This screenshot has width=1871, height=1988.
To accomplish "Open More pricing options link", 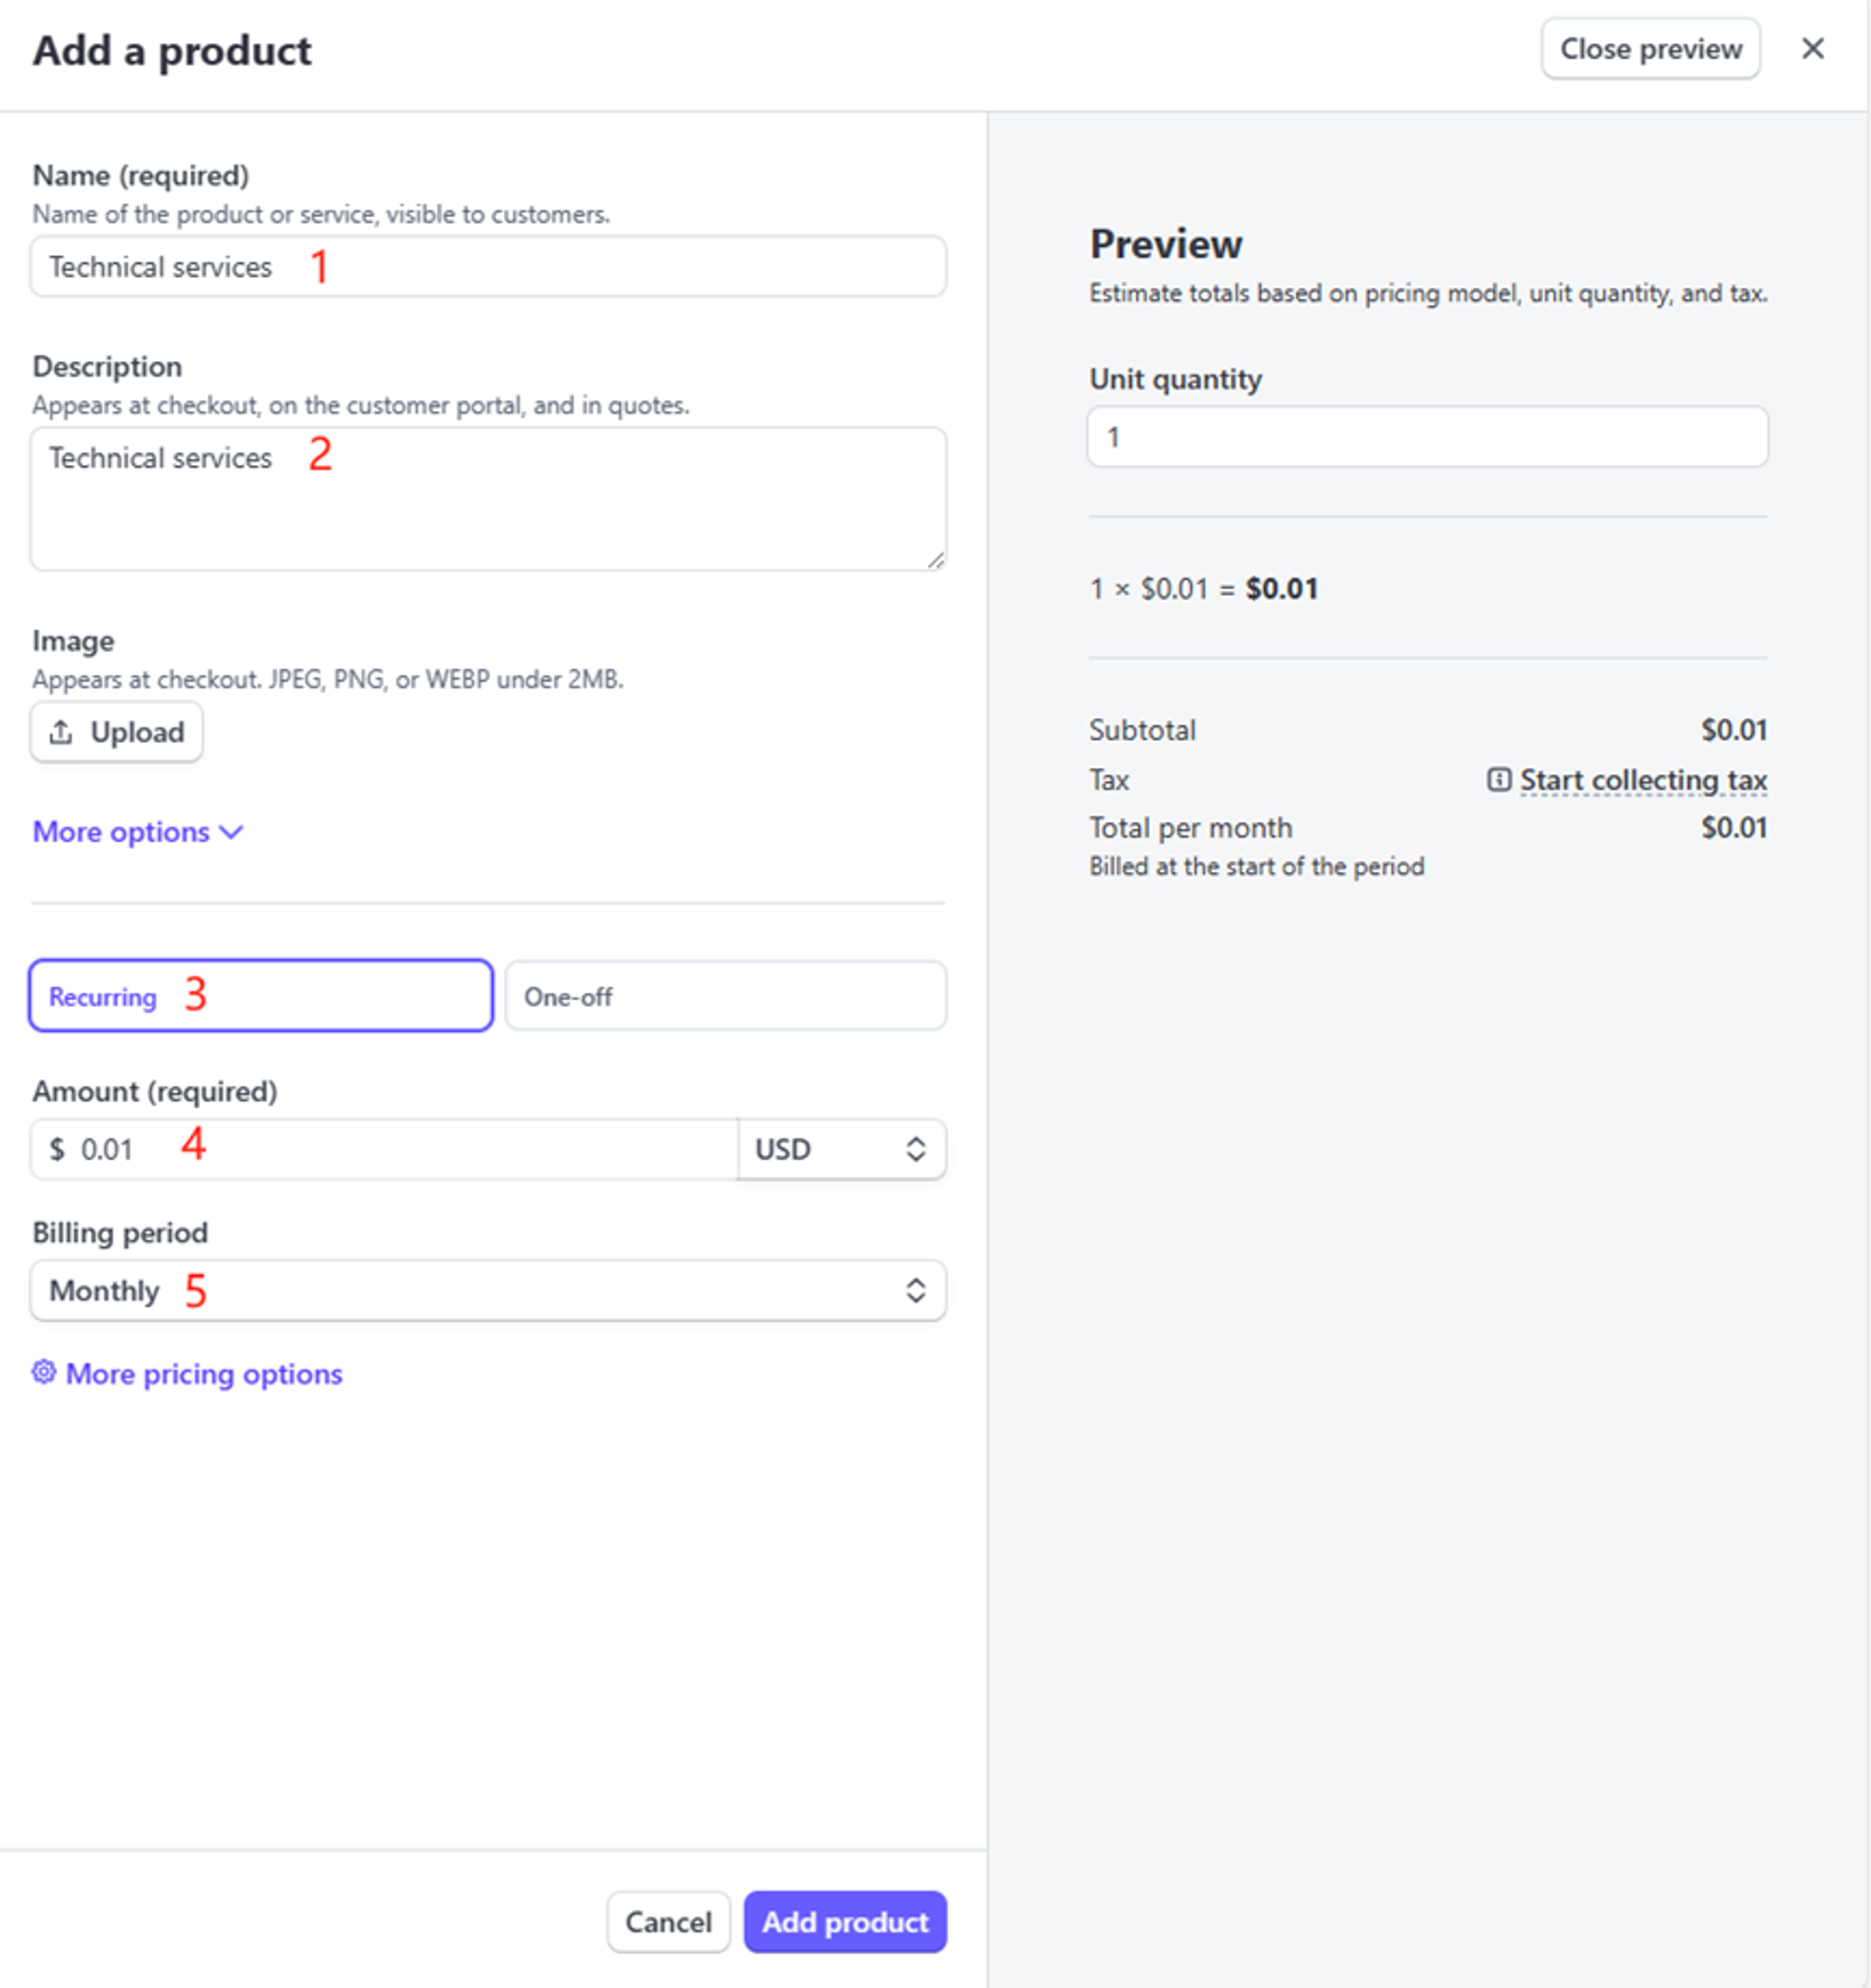I will pos(204,1374).
